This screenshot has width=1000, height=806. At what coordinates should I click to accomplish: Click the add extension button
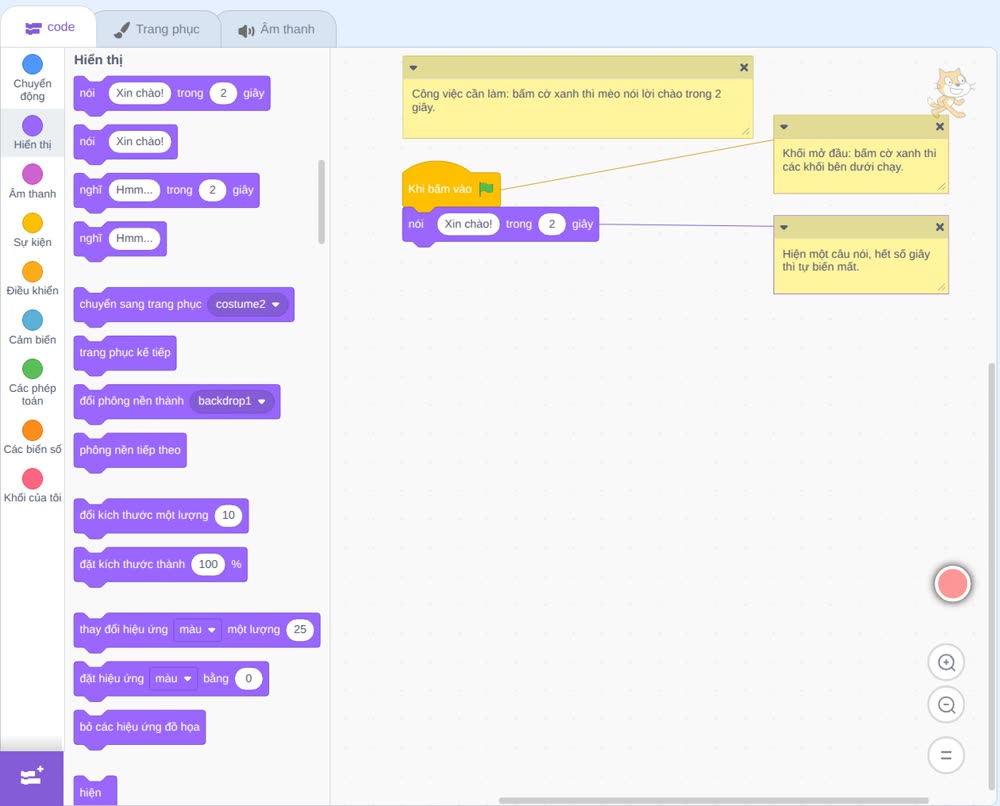[x=32, y=777]
